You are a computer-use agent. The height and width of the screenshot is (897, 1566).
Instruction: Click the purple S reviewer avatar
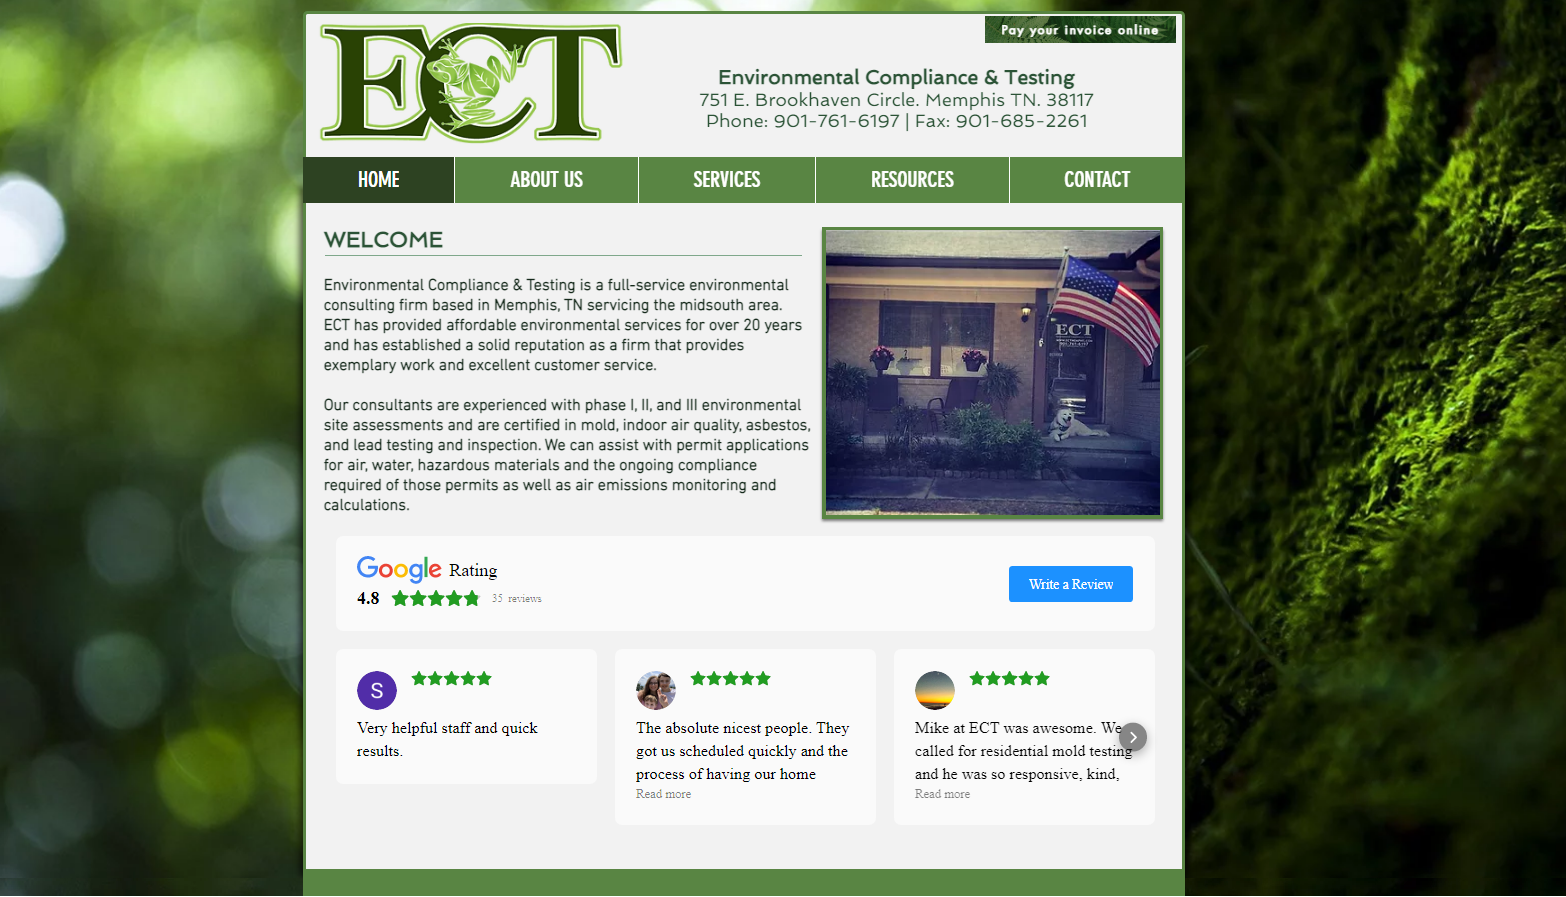(x=377, y=690)
